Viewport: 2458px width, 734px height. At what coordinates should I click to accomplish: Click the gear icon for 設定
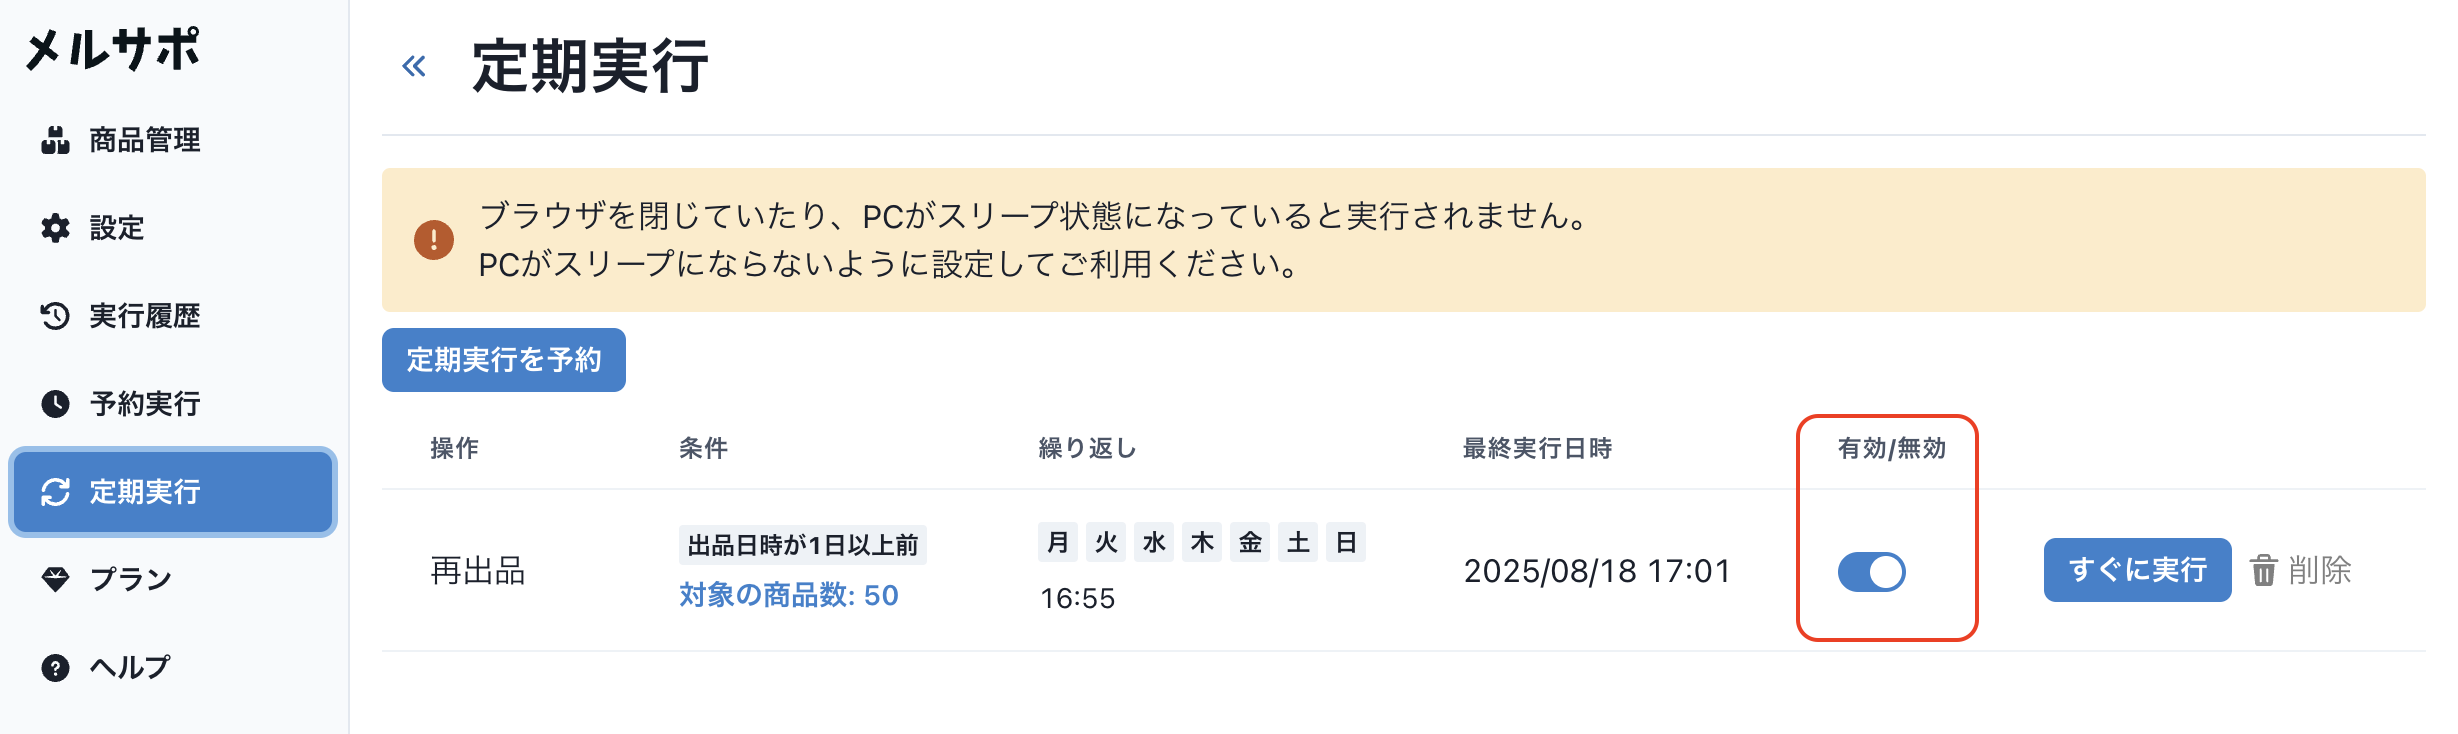point(55,228)
